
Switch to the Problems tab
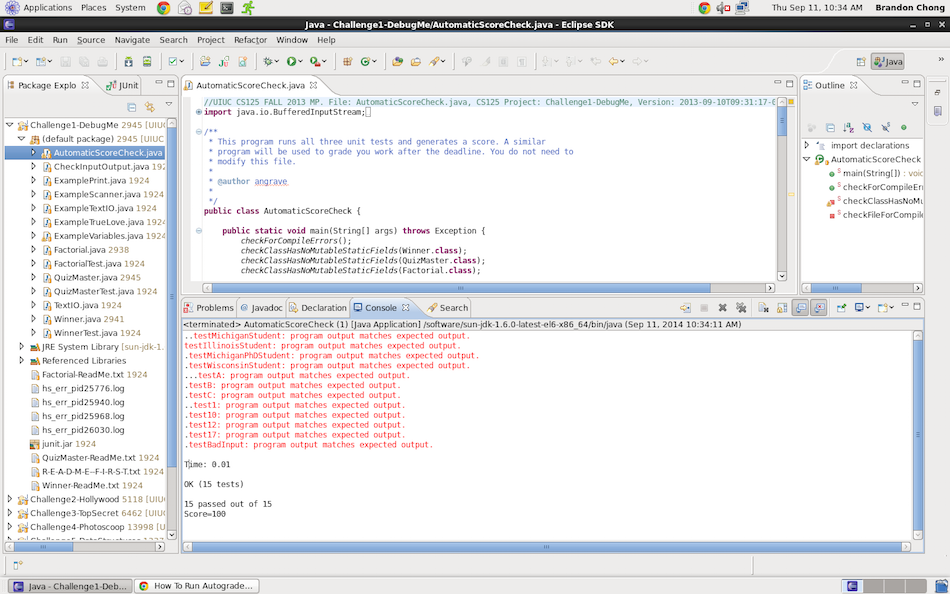(208, 308)
